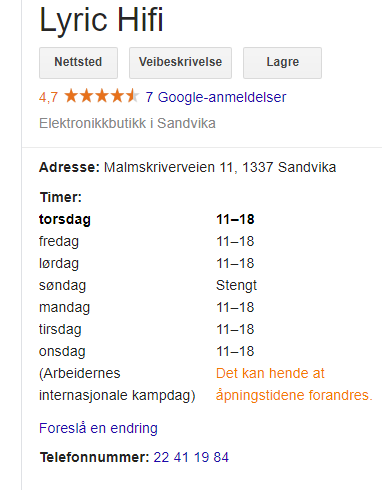Click the Lyric Hifi title heading
The width and height of the screenshot is (382, 490).
point(101,20)
